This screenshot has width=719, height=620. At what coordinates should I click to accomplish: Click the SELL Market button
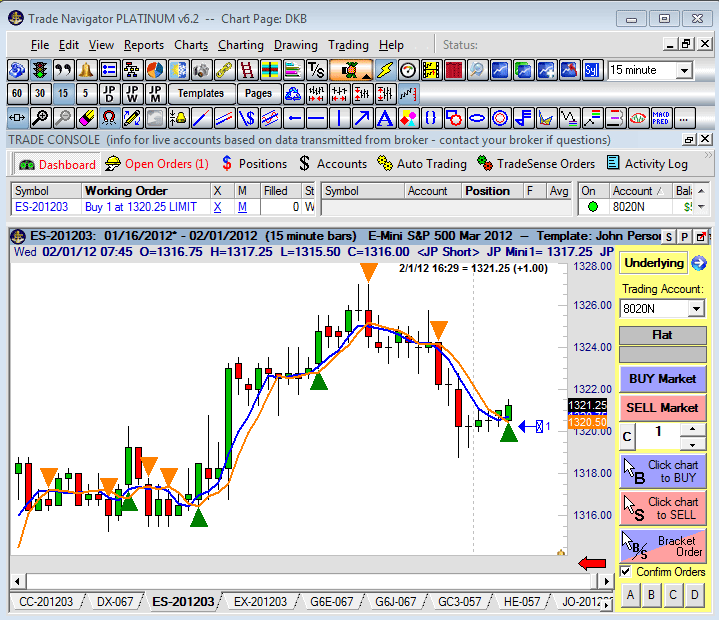click(x=663, y=408)
